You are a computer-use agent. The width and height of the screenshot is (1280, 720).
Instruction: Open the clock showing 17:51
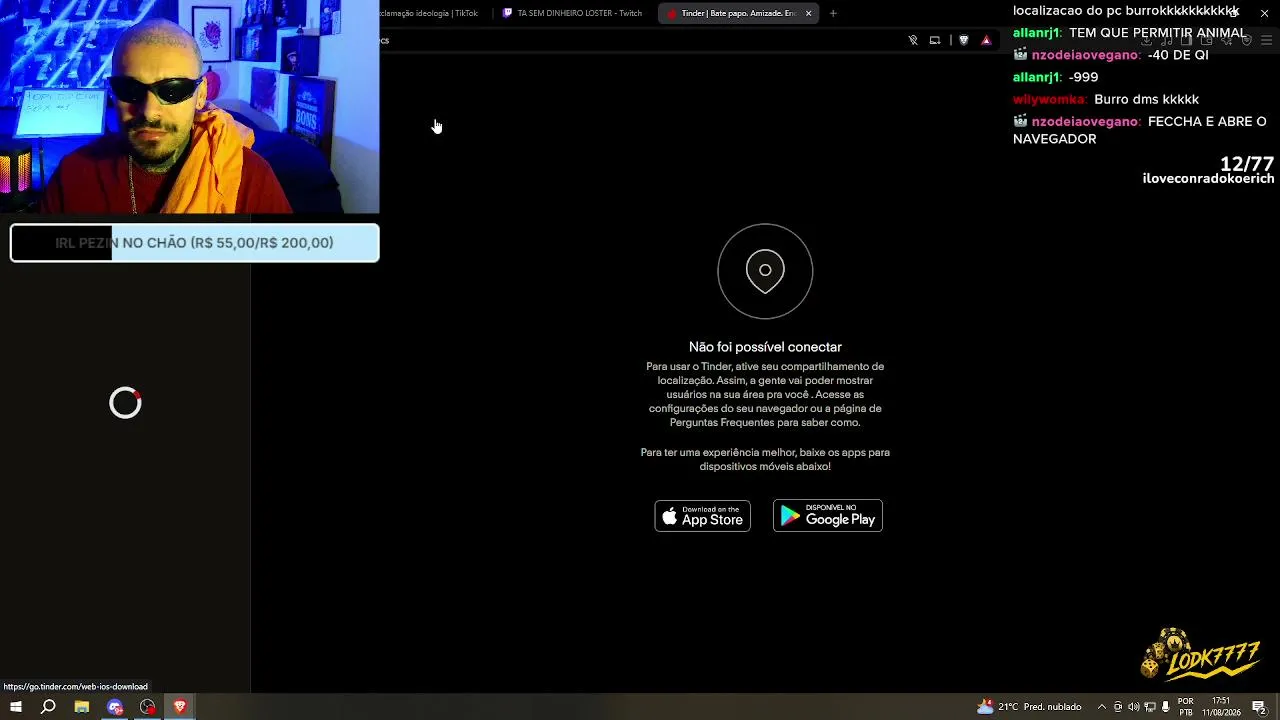[1221, 707]
